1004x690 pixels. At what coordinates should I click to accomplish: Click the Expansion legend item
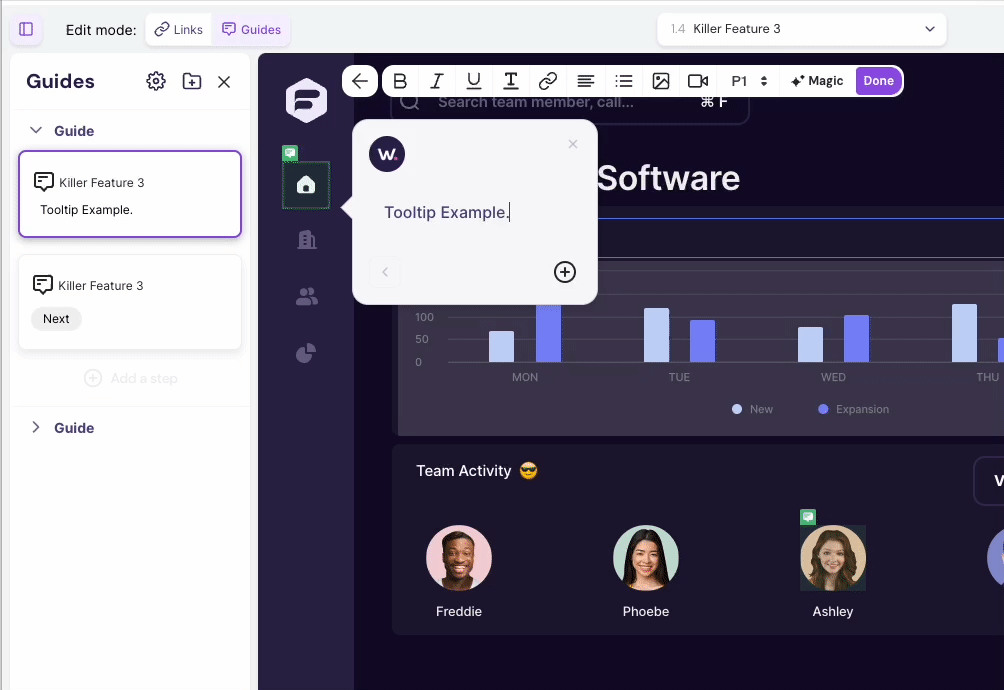click(854, 409)
